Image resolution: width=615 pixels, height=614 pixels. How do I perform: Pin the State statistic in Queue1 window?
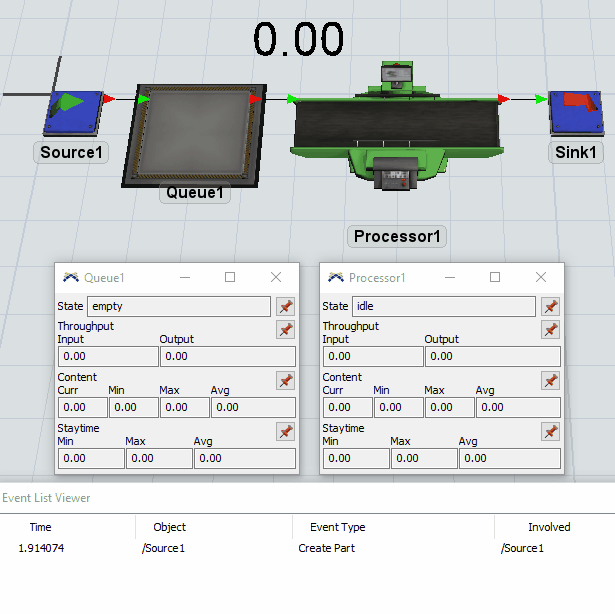tap(285, 306)
